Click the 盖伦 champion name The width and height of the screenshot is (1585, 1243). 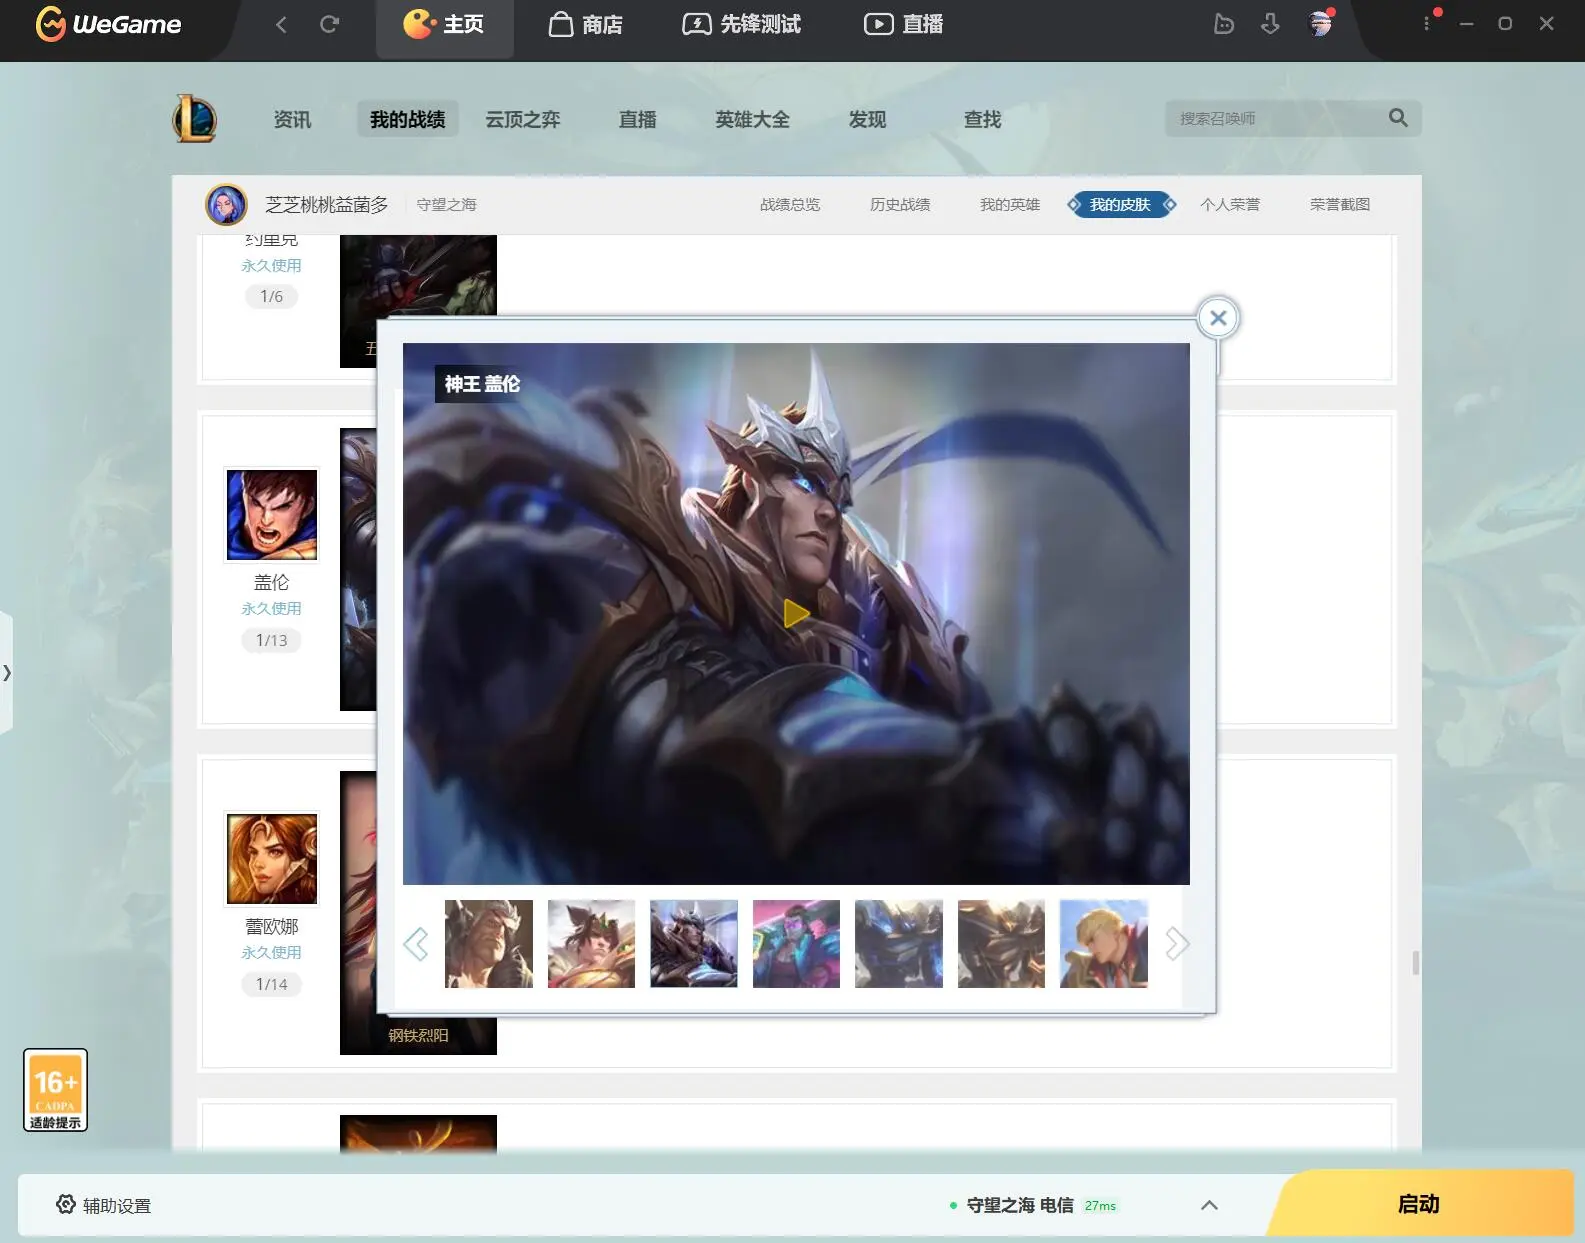pyautogui.click(x=271, y=582)
